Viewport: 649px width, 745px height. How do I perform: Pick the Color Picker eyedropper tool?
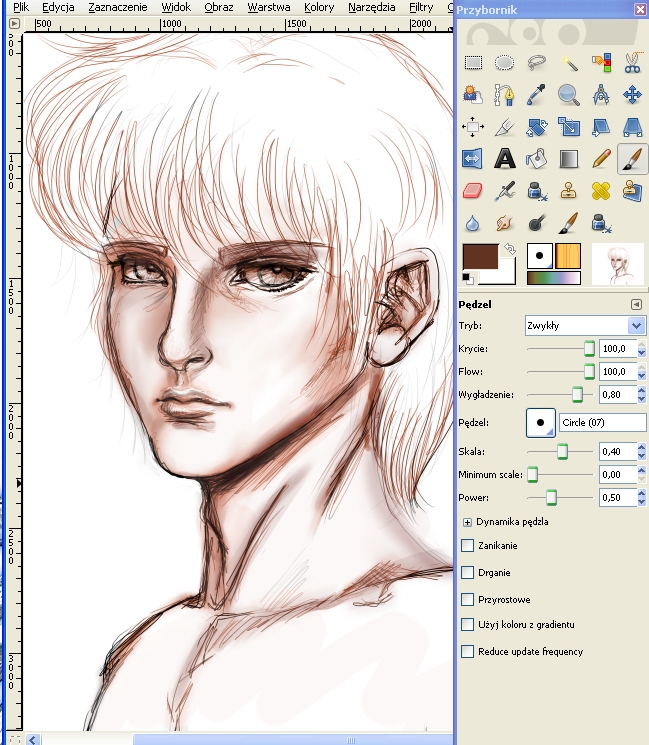[537, 94]
